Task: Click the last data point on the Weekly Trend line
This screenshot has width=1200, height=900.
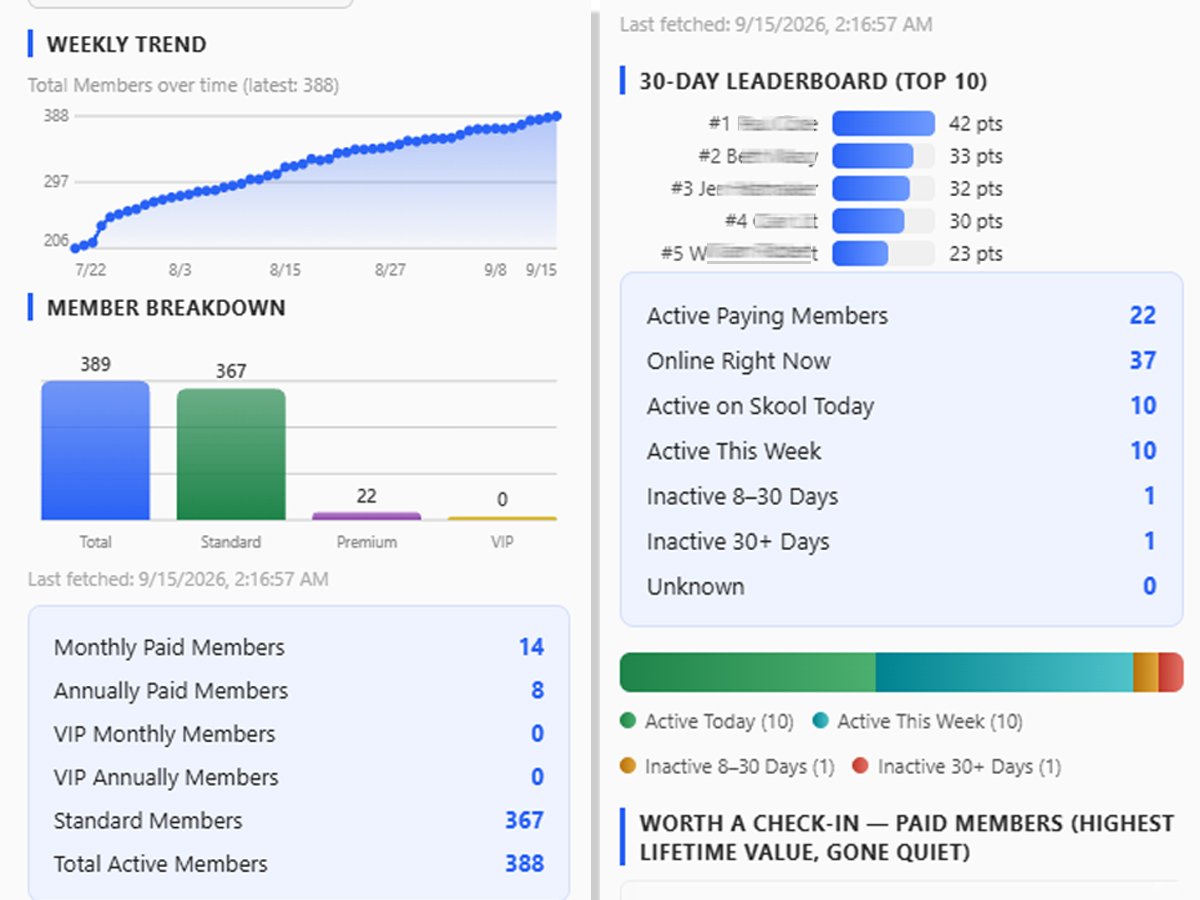Action: [557, 116]
